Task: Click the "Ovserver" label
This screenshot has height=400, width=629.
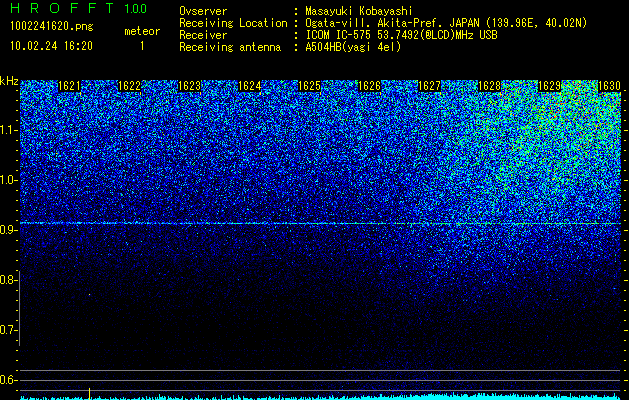Action: pos(203,11)
